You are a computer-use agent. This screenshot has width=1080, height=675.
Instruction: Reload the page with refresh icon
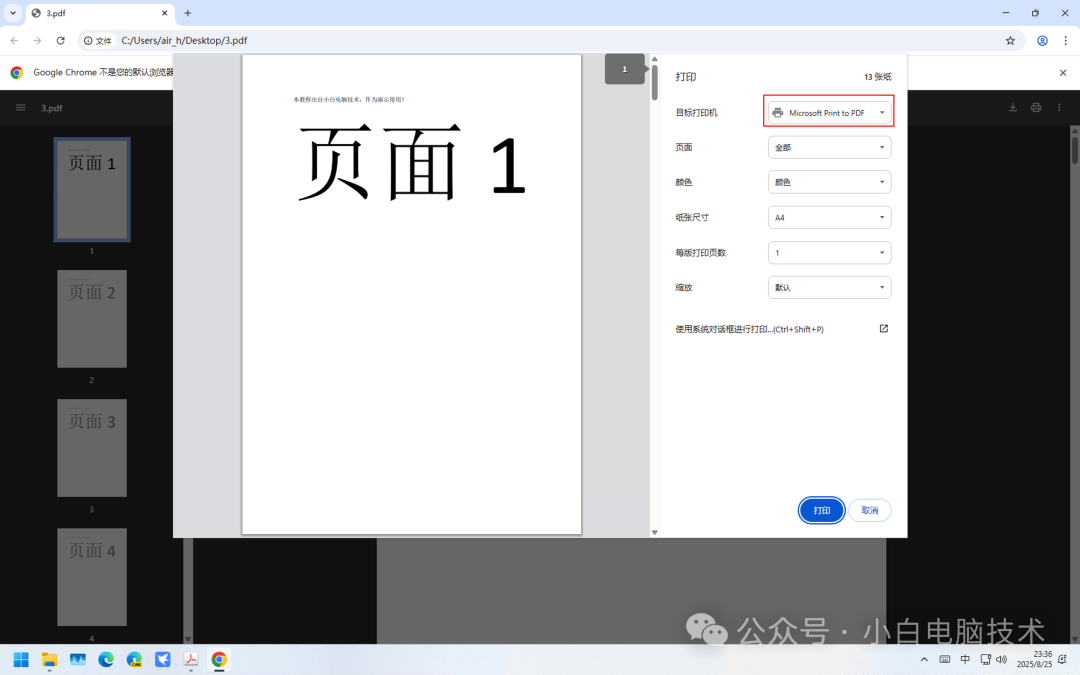click(x=61, y=41)
